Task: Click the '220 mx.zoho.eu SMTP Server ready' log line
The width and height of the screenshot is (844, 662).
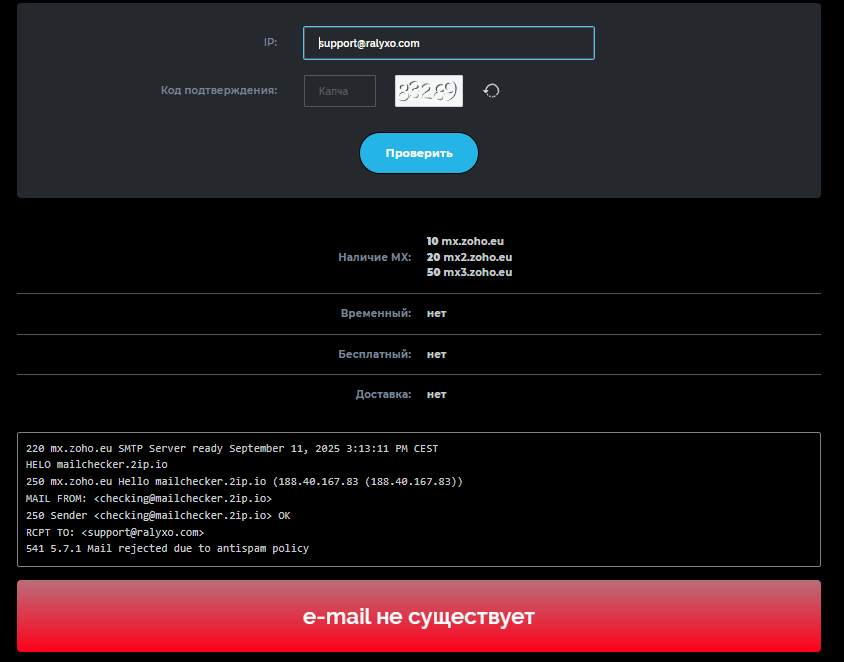Action: click(x=232, y=448)
